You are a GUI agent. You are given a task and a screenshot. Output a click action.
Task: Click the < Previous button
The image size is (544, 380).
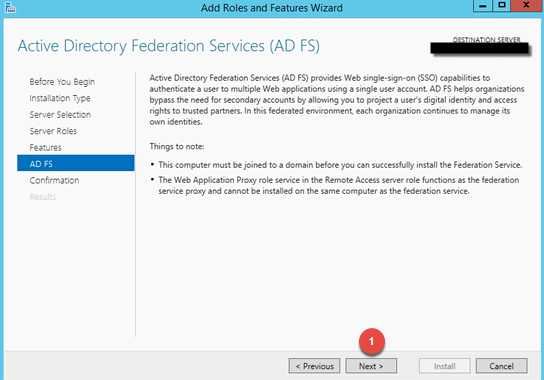pyautogui.click(x=314, y=366)
